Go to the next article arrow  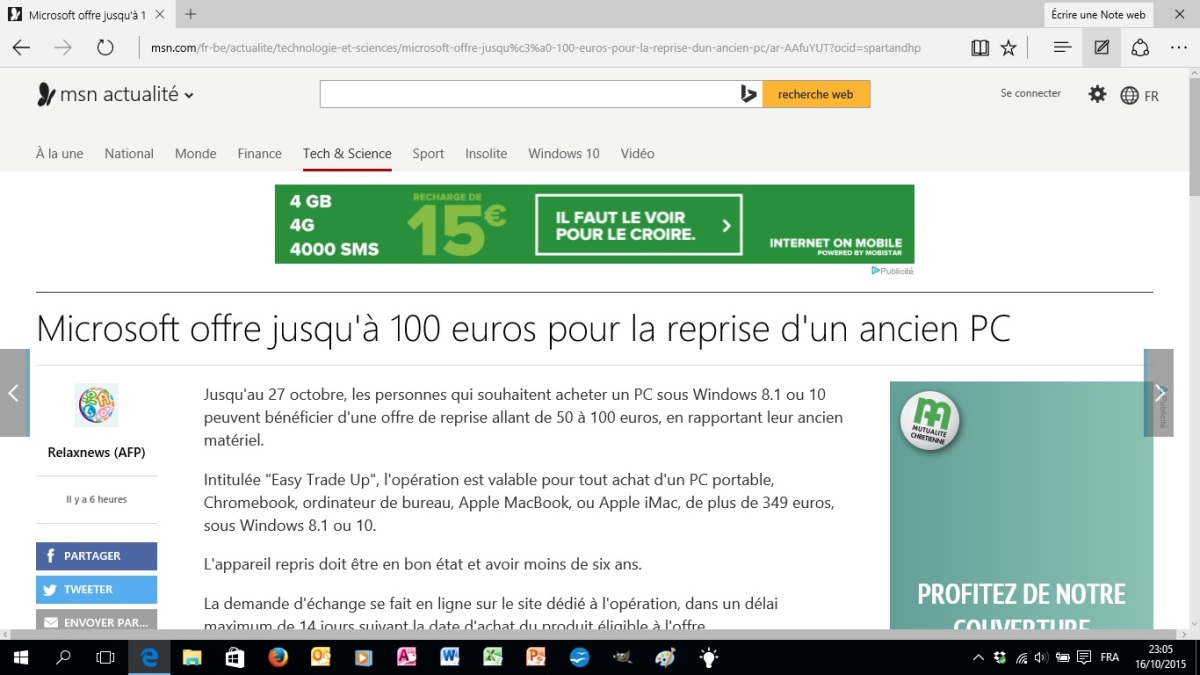[1159, 393]
